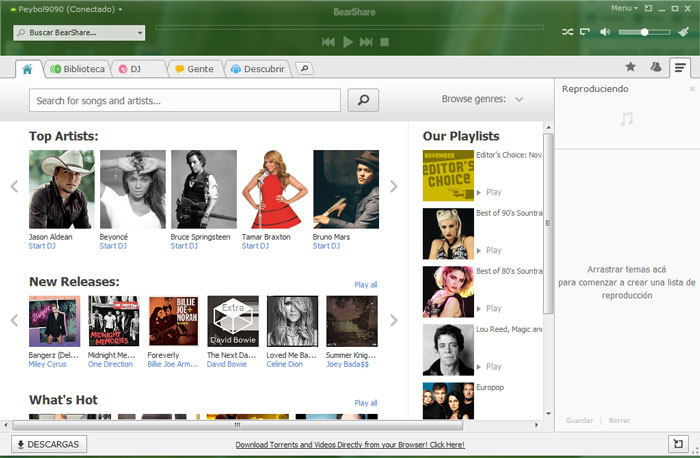Mute the volume speaker icon
The height and width of the screenshot is (458, 700).
pos(605,32)
